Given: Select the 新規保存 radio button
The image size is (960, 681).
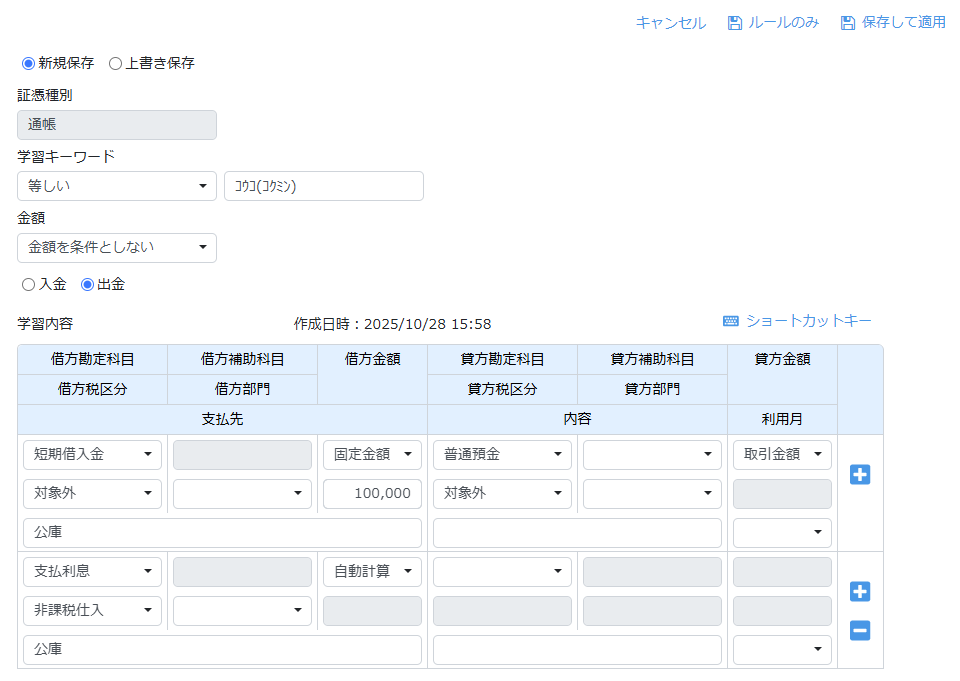Looking at the screenshot, I should click(x=28, y=63).
